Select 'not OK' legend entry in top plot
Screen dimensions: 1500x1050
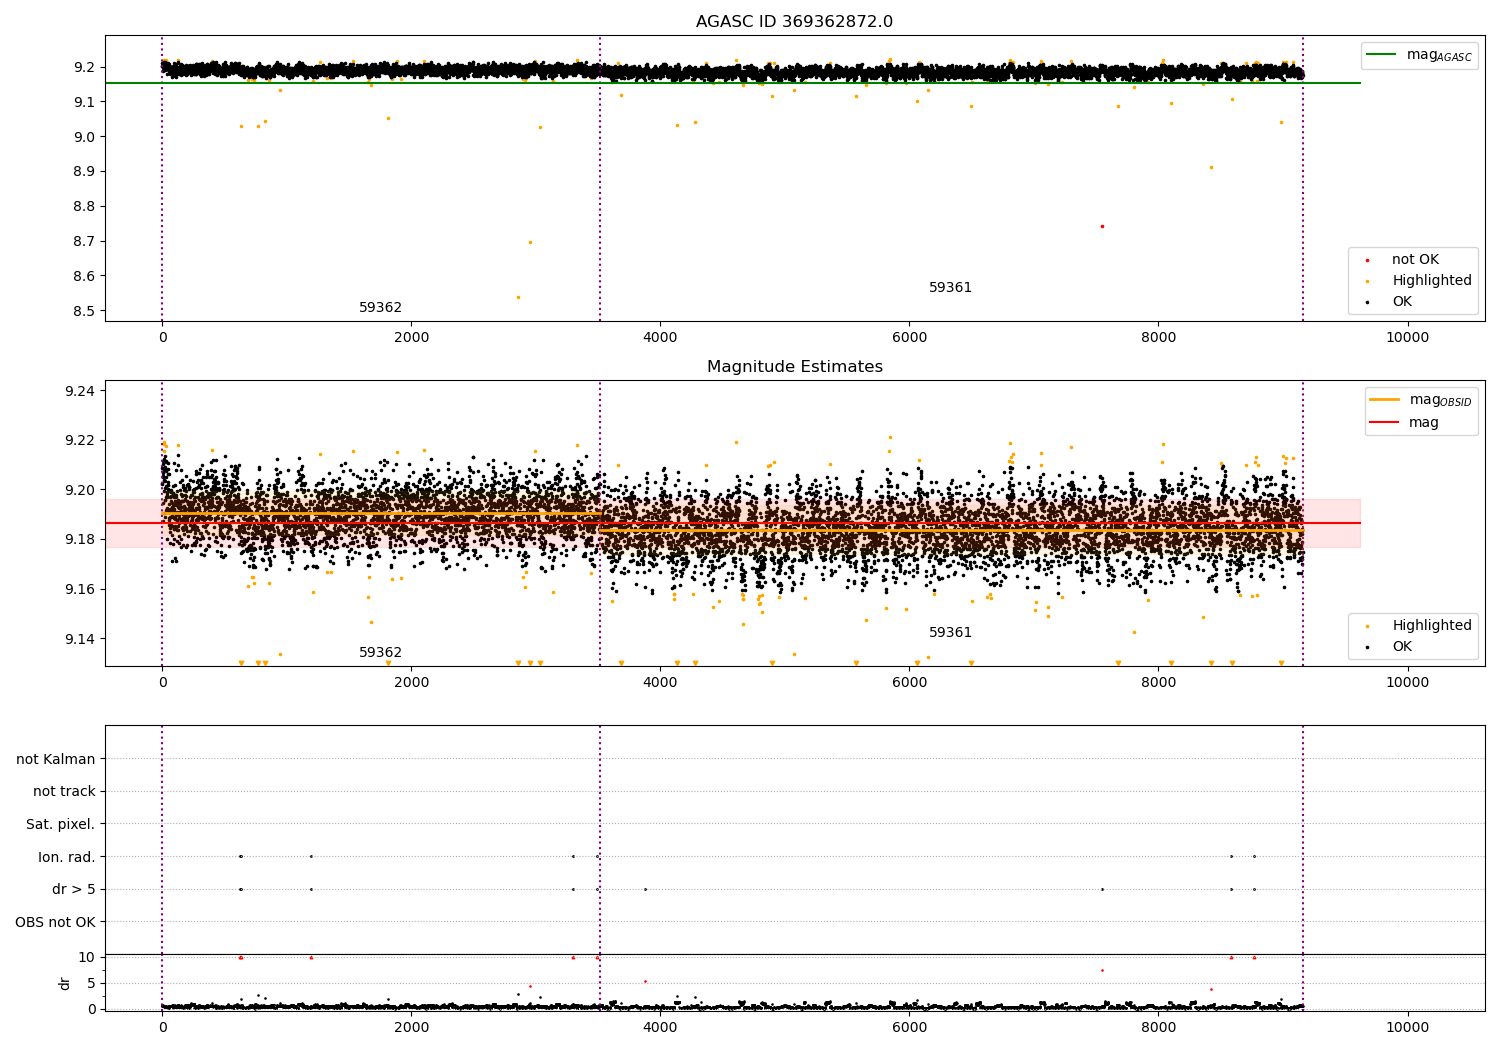click(1415, 260)
